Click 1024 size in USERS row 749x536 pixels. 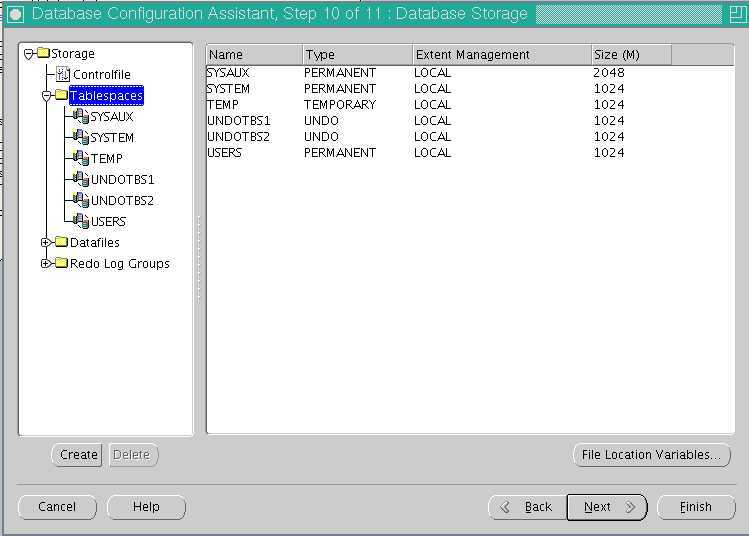coord(609,152)
